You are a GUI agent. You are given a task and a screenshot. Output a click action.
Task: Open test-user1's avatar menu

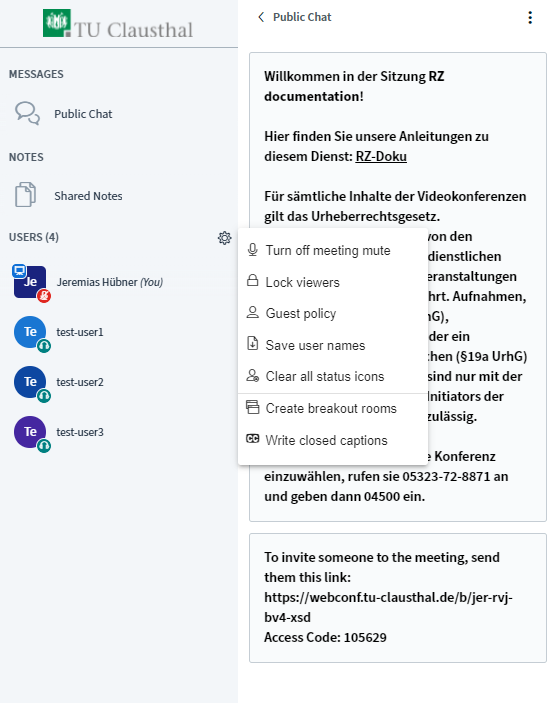point(30,332)
